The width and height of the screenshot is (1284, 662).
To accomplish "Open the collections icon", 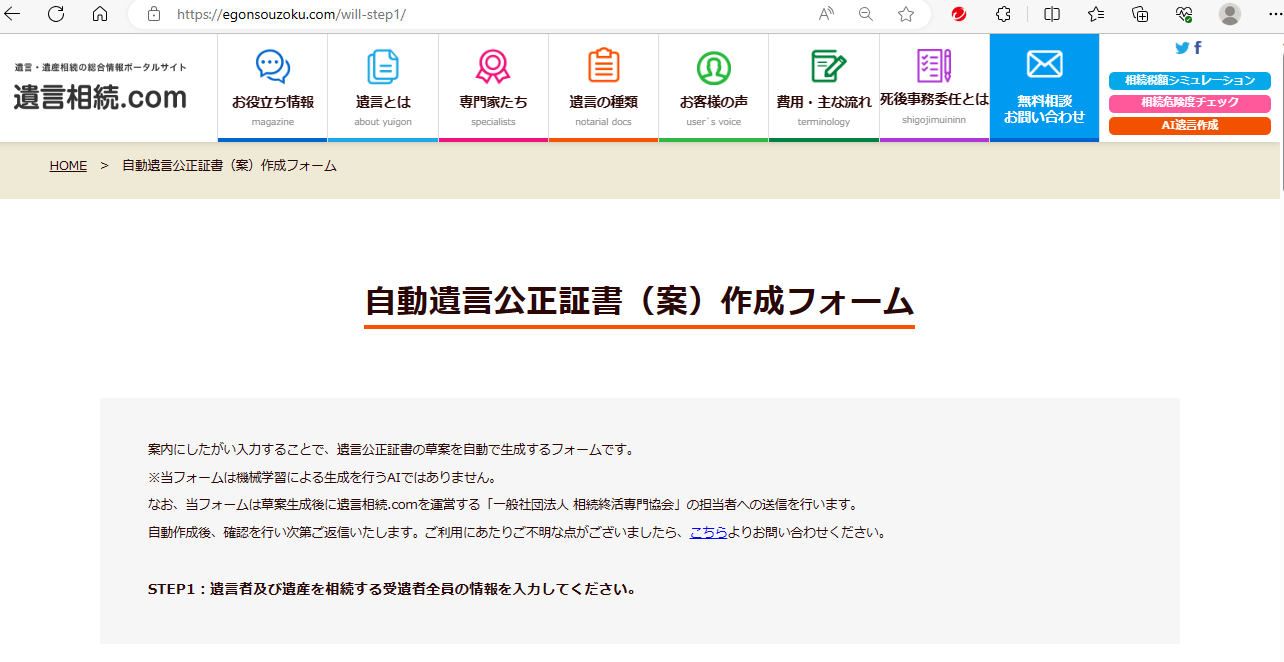I will coord(1140,14).
